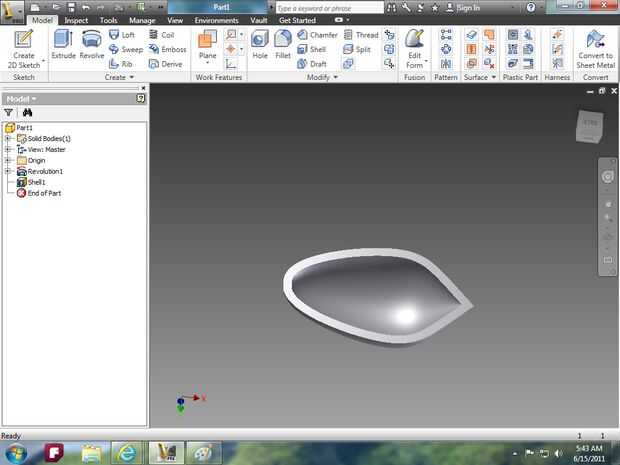Click the Windows Start button
Viewport: 620px width, 465px height.
[x=15, y=453]
